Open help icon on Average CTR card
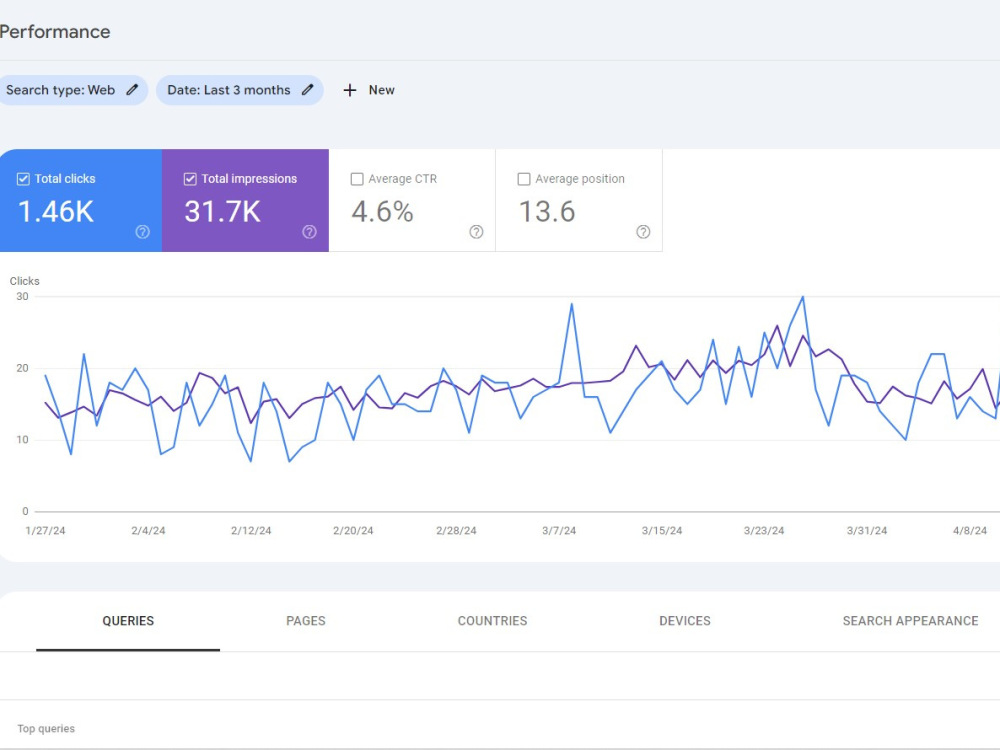 tap(476, 232)
